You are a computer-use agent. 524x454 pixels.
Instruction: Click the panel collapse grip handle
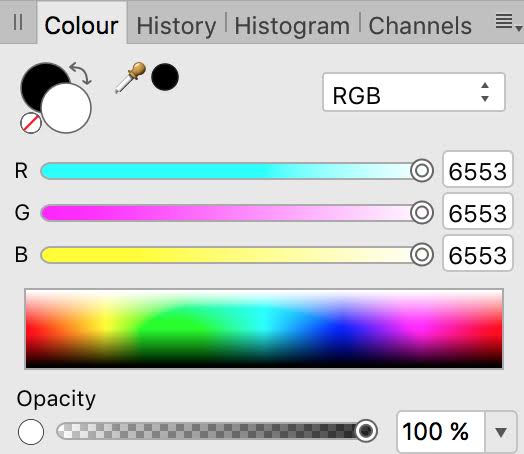(x=18, y=22)
